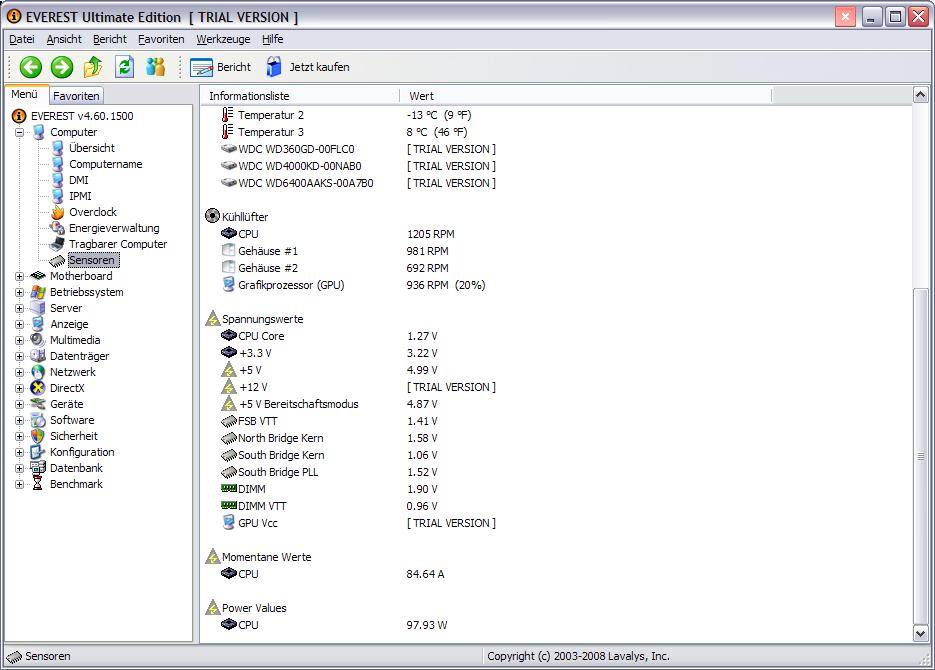Click the Up folder arrow icon
The width and height of the screenshot is (935, 670).
coord(92,67)
